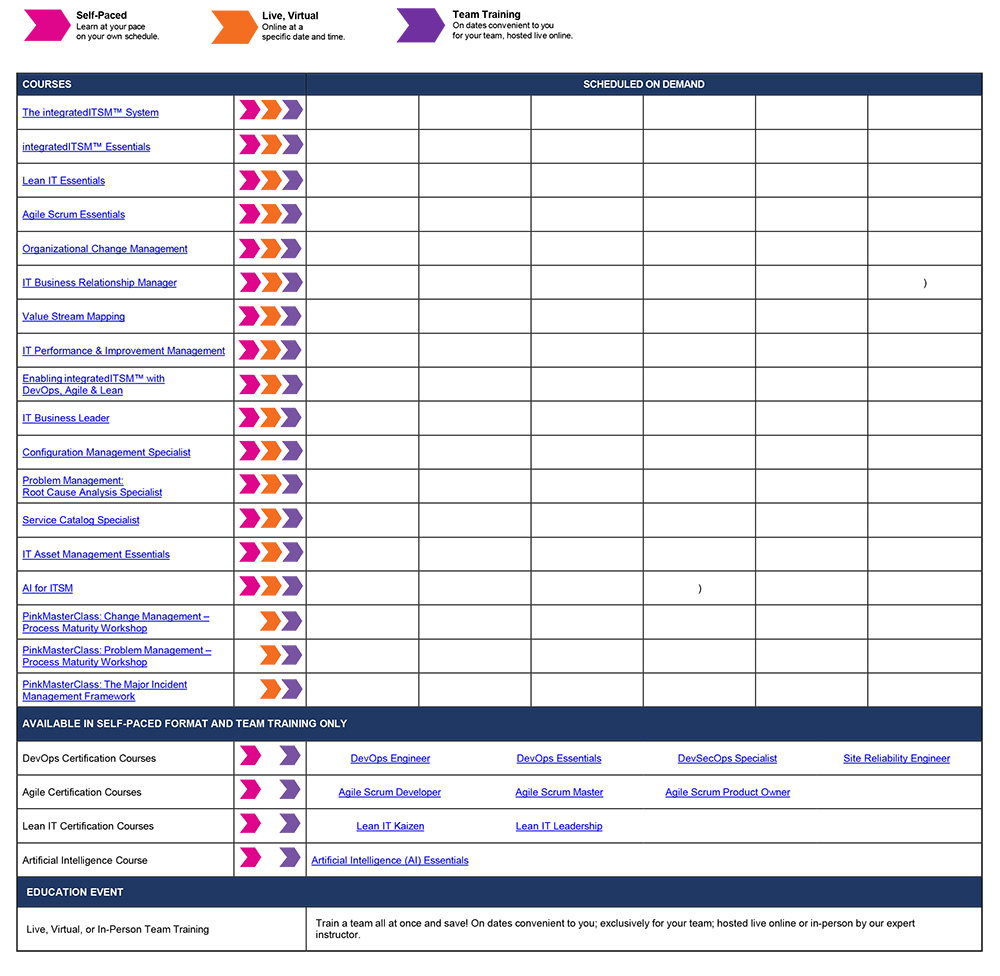The width and height of the screenshot is (1000, 976).
Task: Click the pink Self-Paced legend arrow icon
Action: [46, 26]
